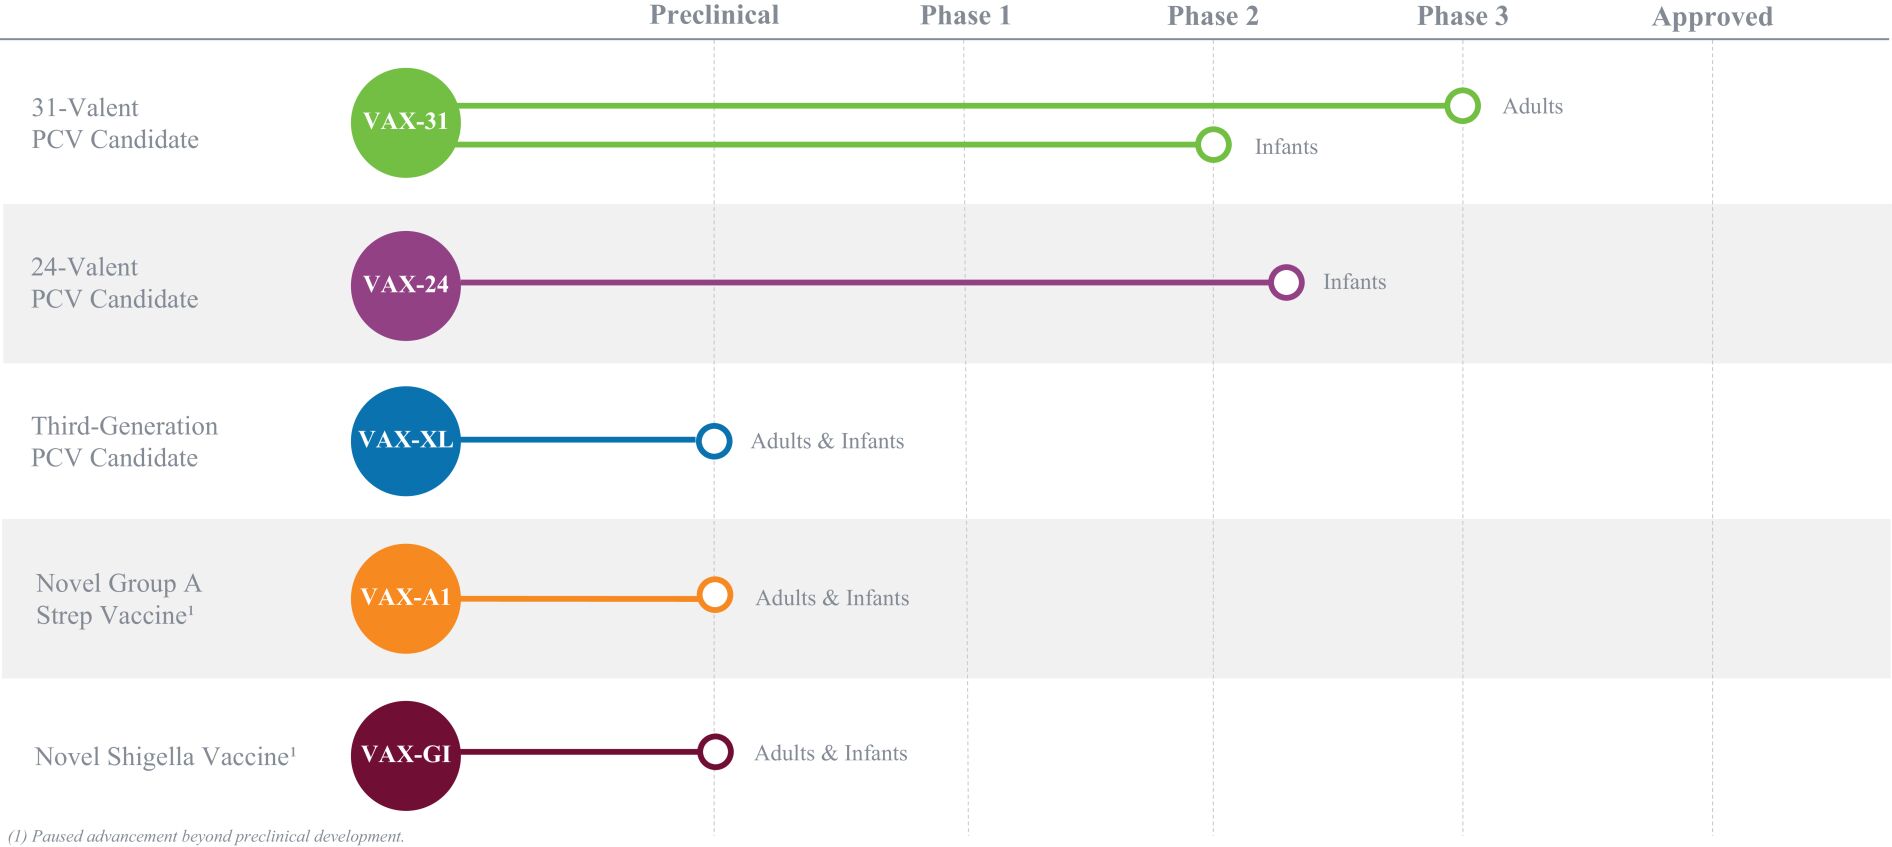
Task: Select the Phase 3 column header
Action: point(1462,16)
